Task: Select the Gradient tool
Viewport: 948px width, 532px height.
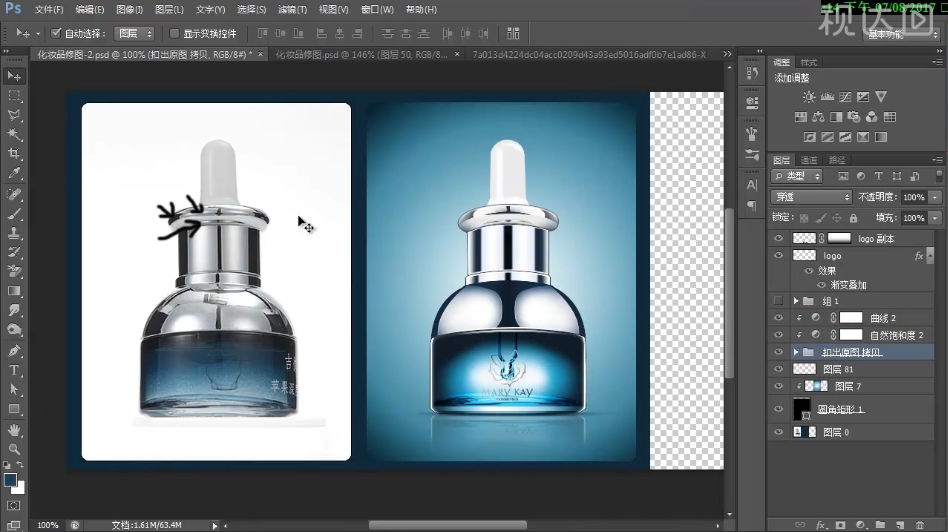Action: tap(14, 291)
